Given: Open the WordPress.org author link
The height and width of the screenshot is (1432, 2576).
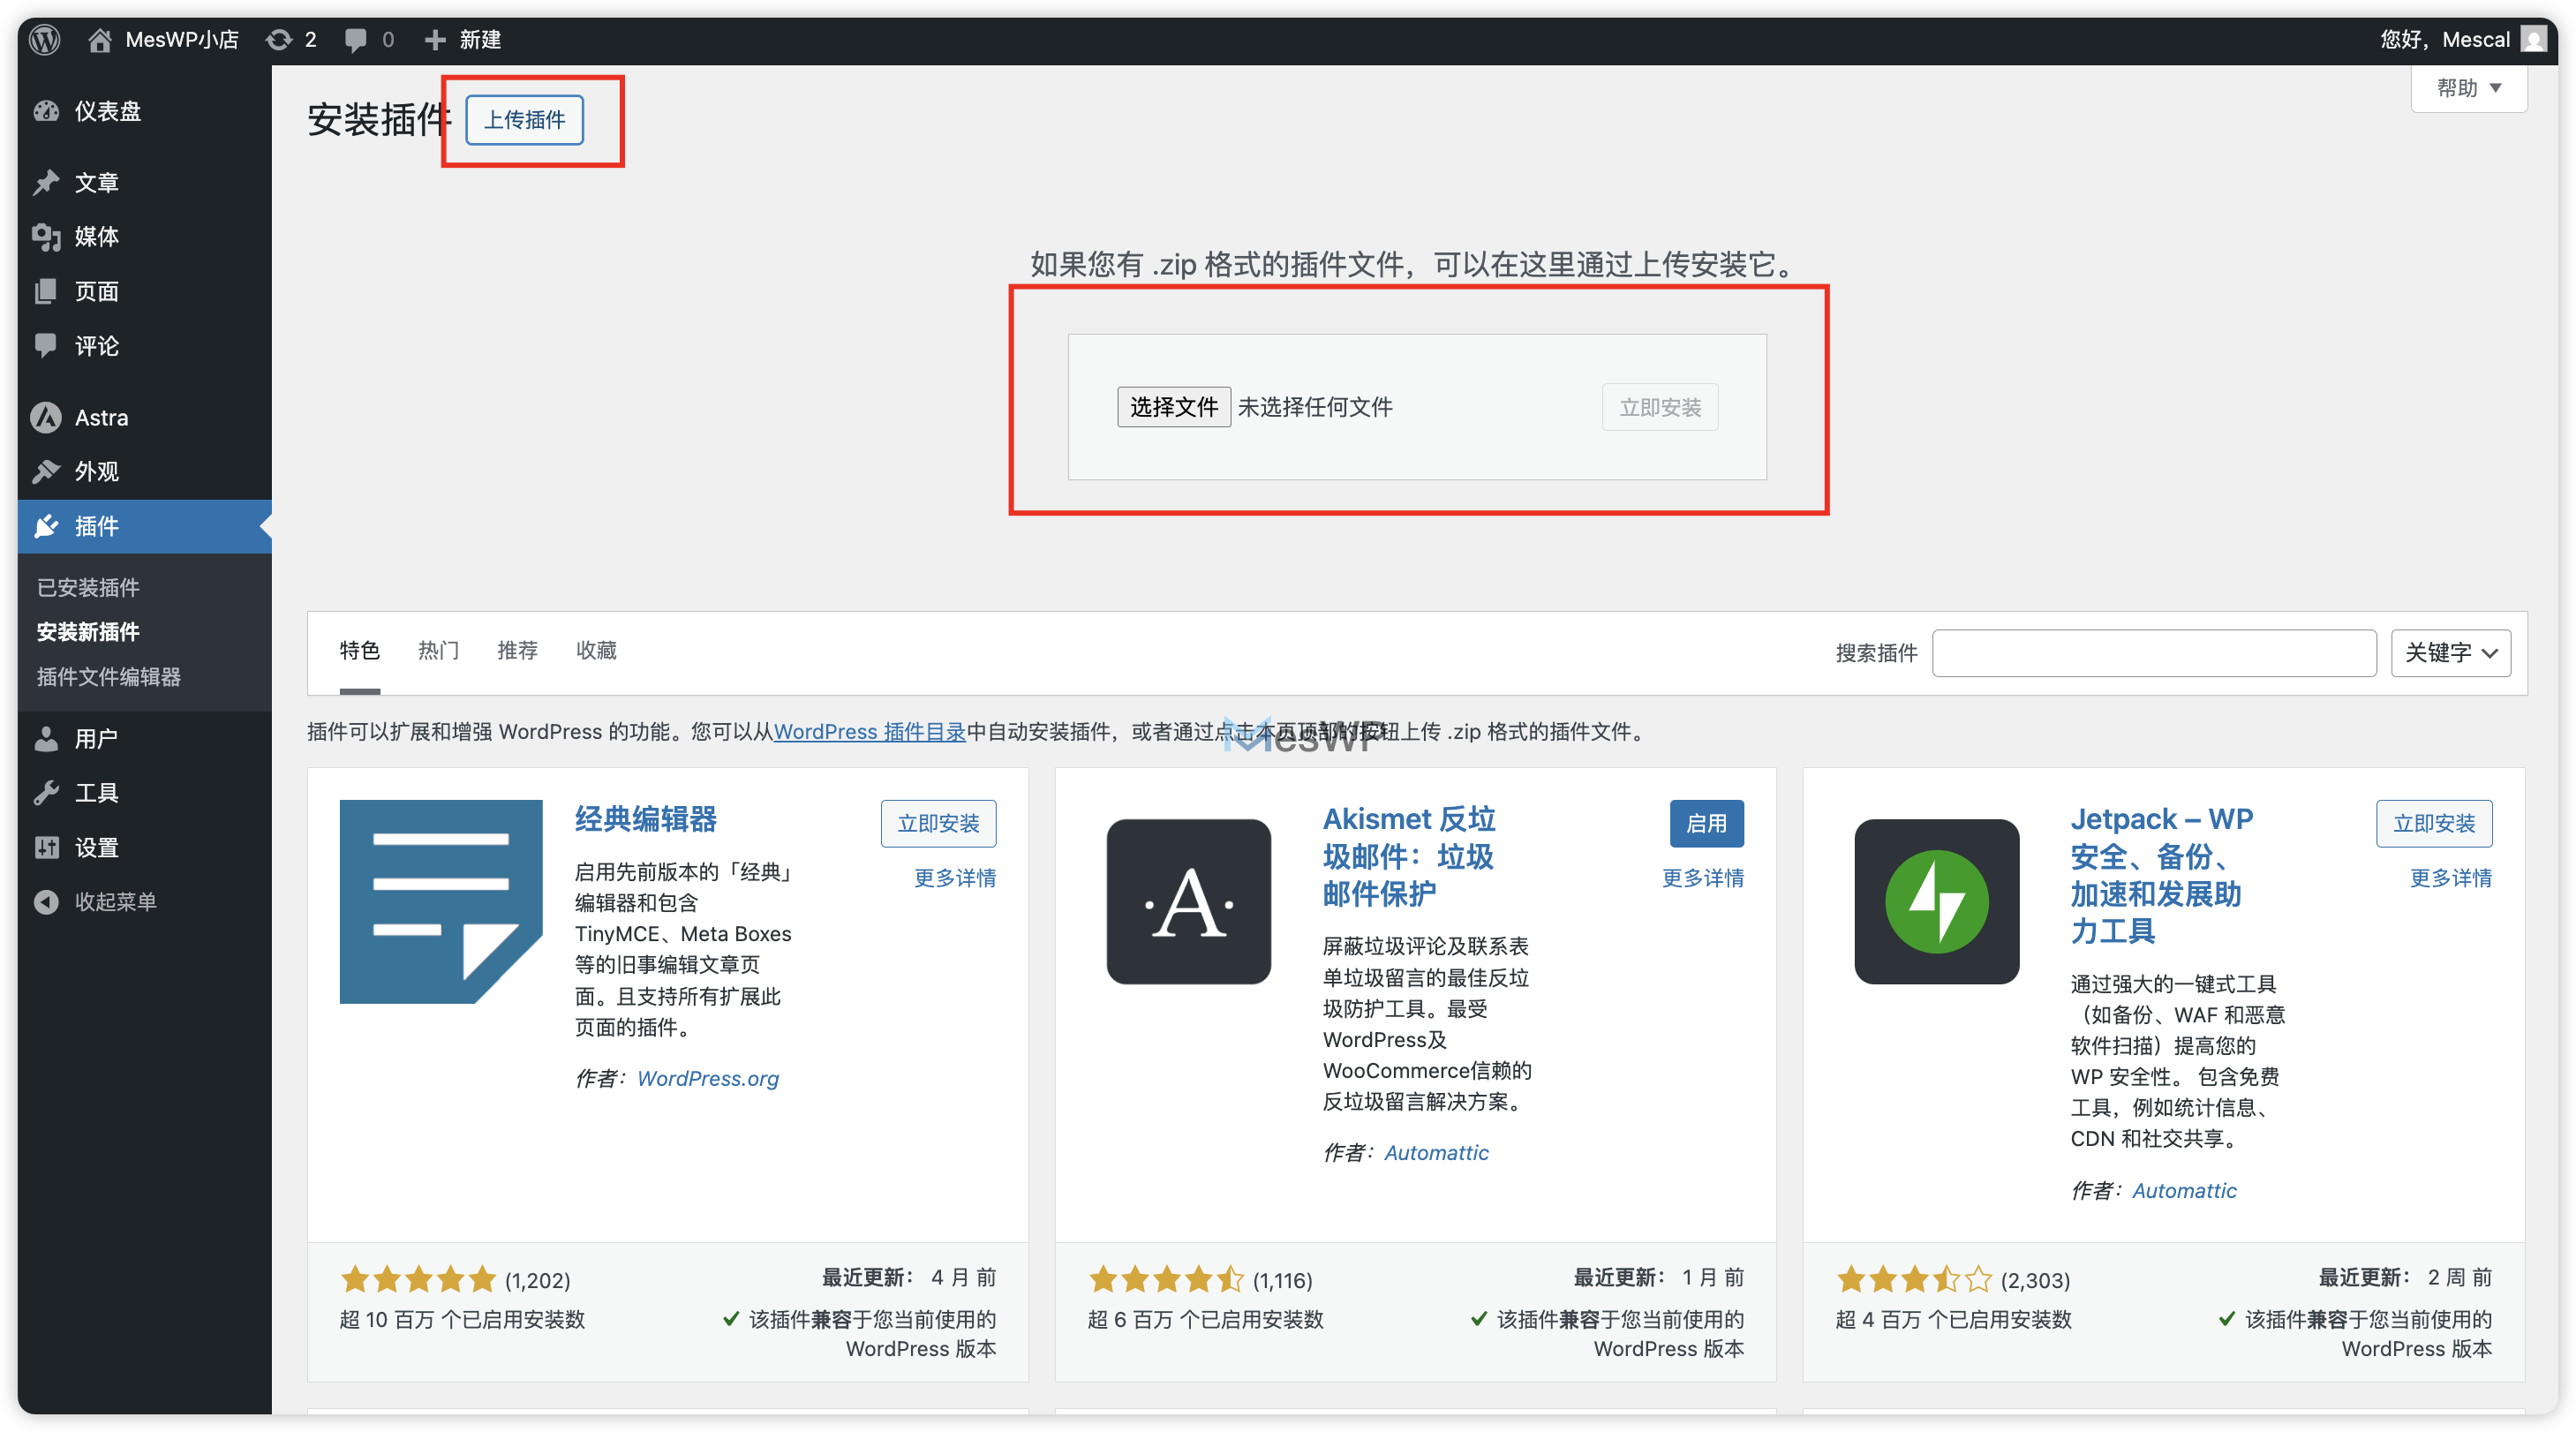Looking at the screenshot, I should tap(708, 1079).
